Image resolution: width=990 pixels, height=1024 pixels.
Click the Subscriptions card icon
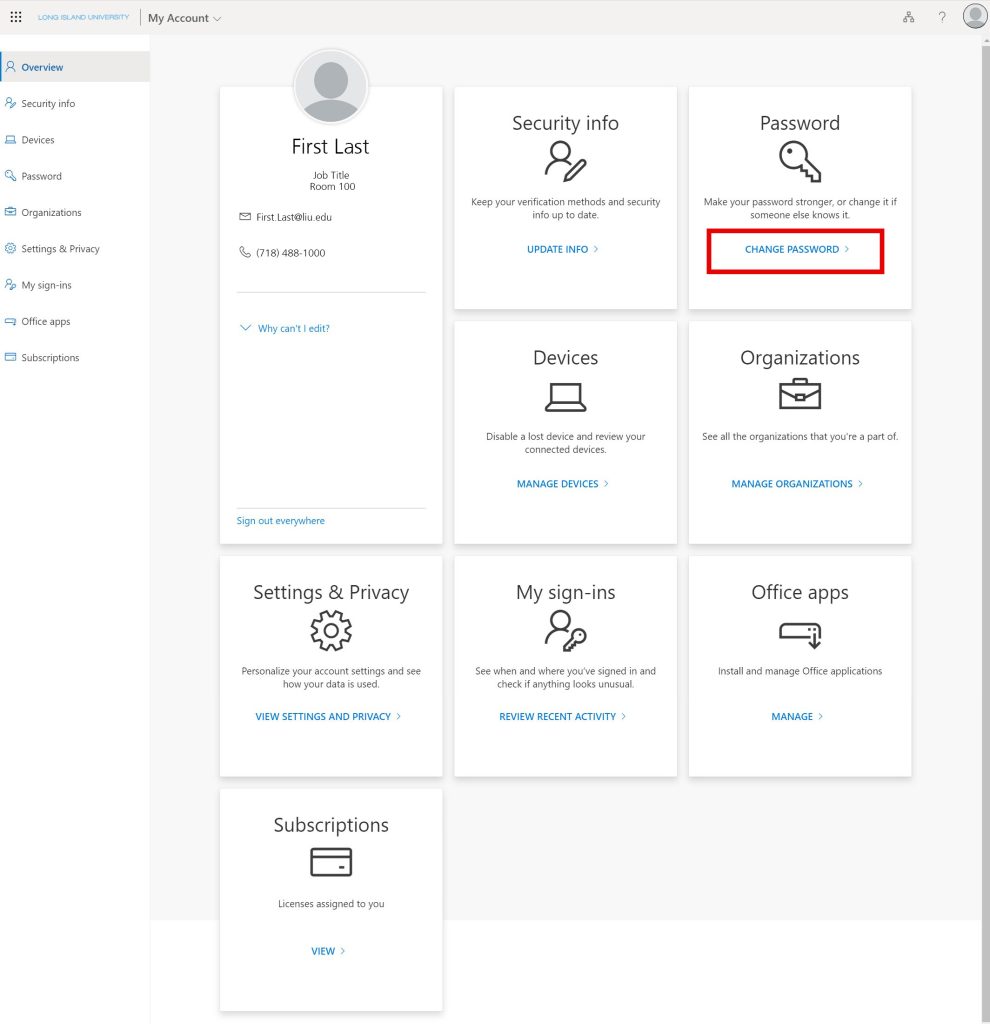(331, 862)
